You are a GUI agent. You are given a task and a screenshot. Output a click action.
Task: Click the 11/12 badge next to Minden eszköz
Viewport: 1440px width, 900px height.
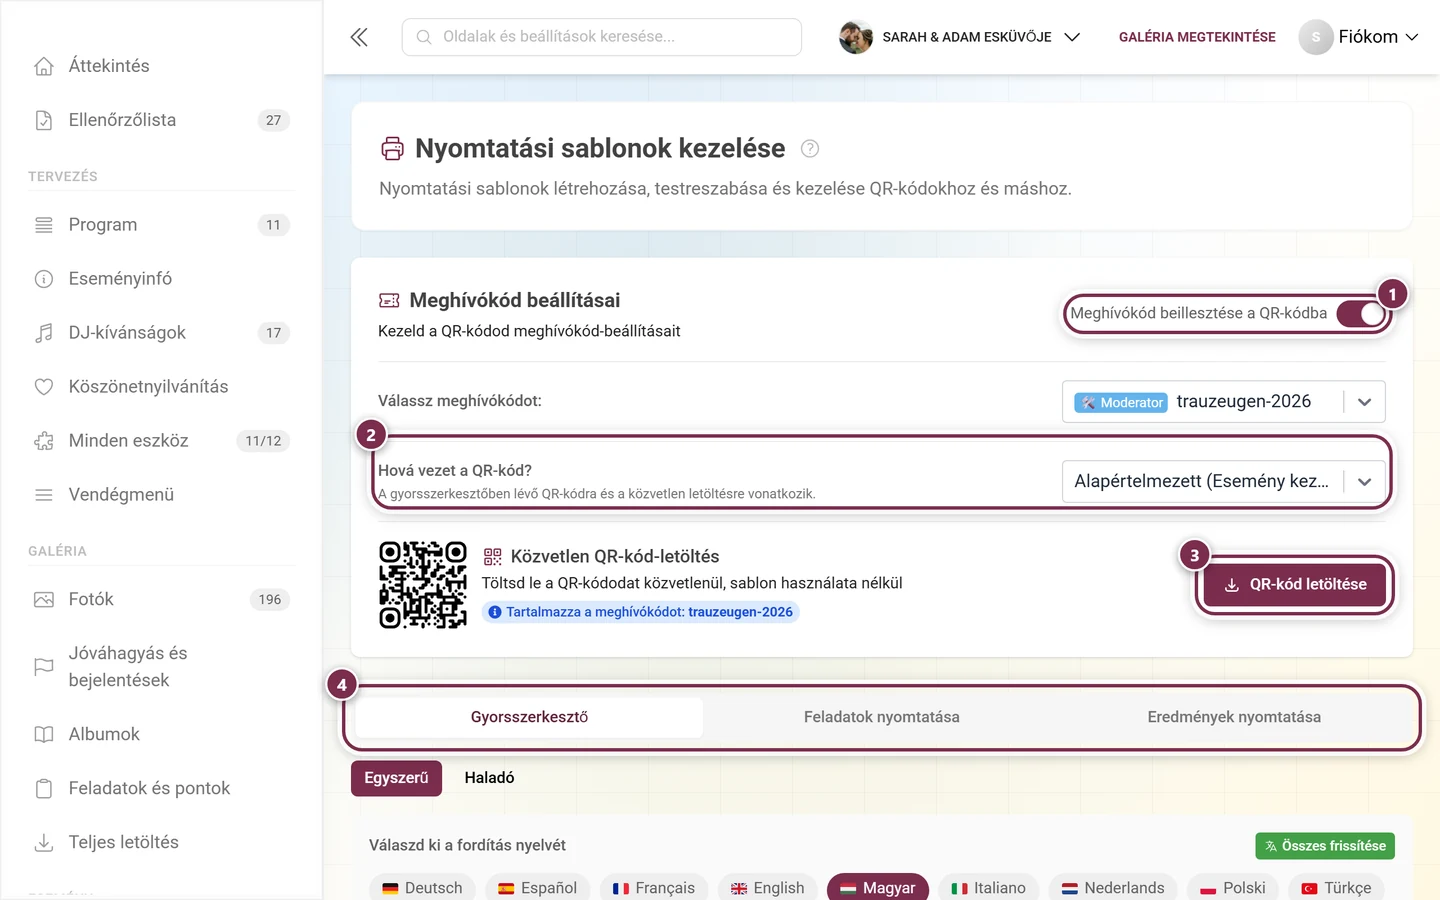pyautogui.click(x=263, y=441)
